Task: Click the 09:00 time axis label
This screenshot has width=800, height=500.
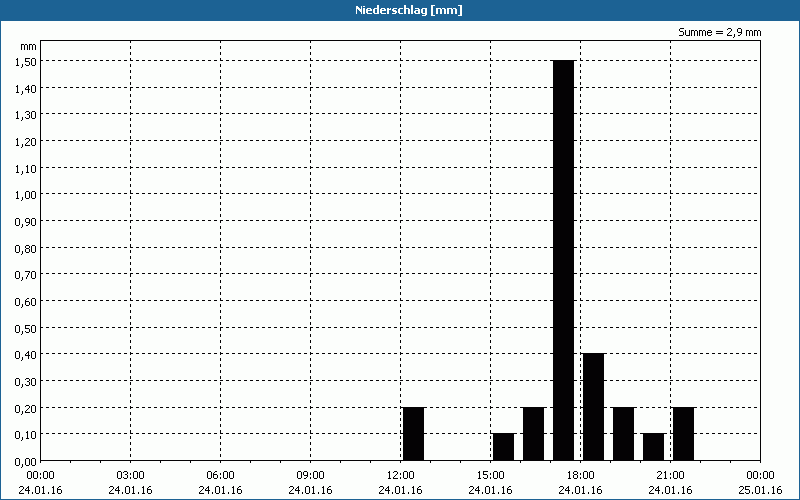Action: pyautogui.click(x=310, y=476)
